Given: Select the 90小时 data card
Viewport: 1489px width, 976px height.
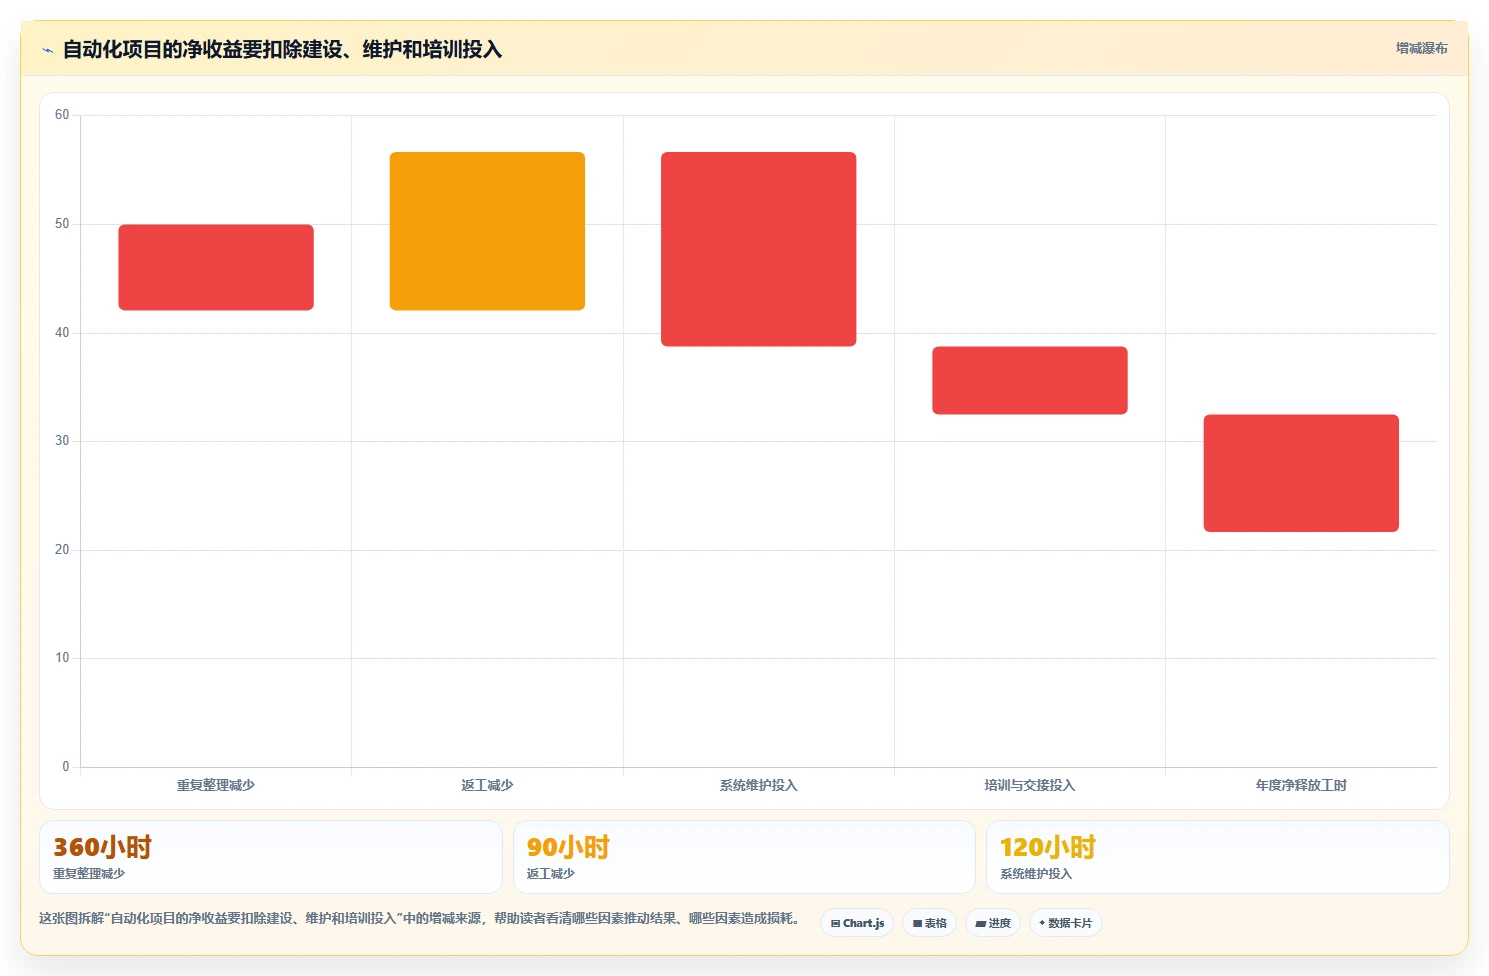Looking at the screenshot, I should pos(744,857).
